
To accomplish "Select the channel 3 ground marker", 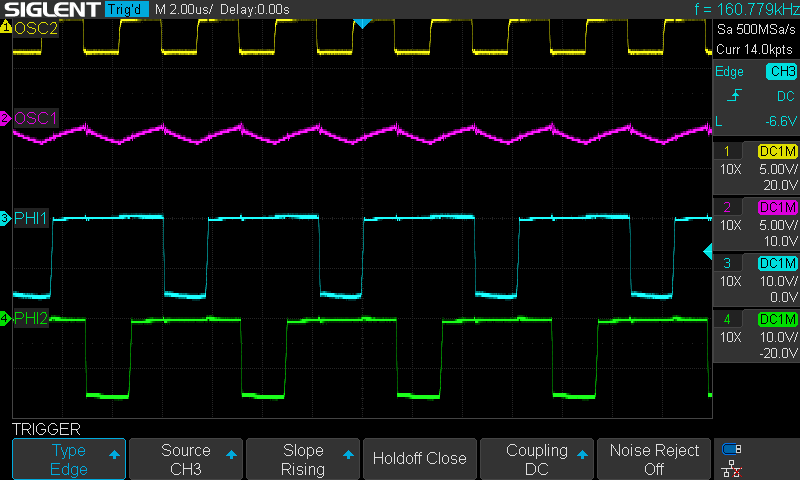I will pyautogui.click(x=6, y=218).
